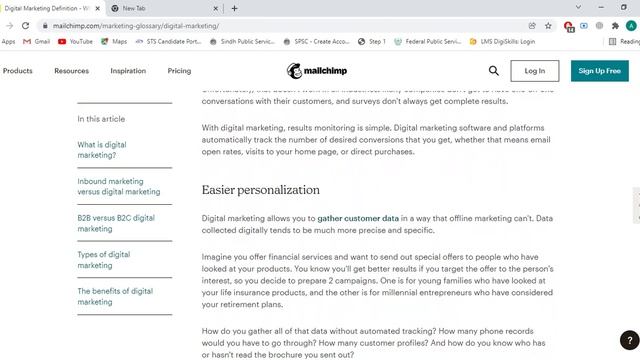This screenshot has height=360, width=640.
Task: Jump to Types of digital marketing
Action: coord(104,260)
